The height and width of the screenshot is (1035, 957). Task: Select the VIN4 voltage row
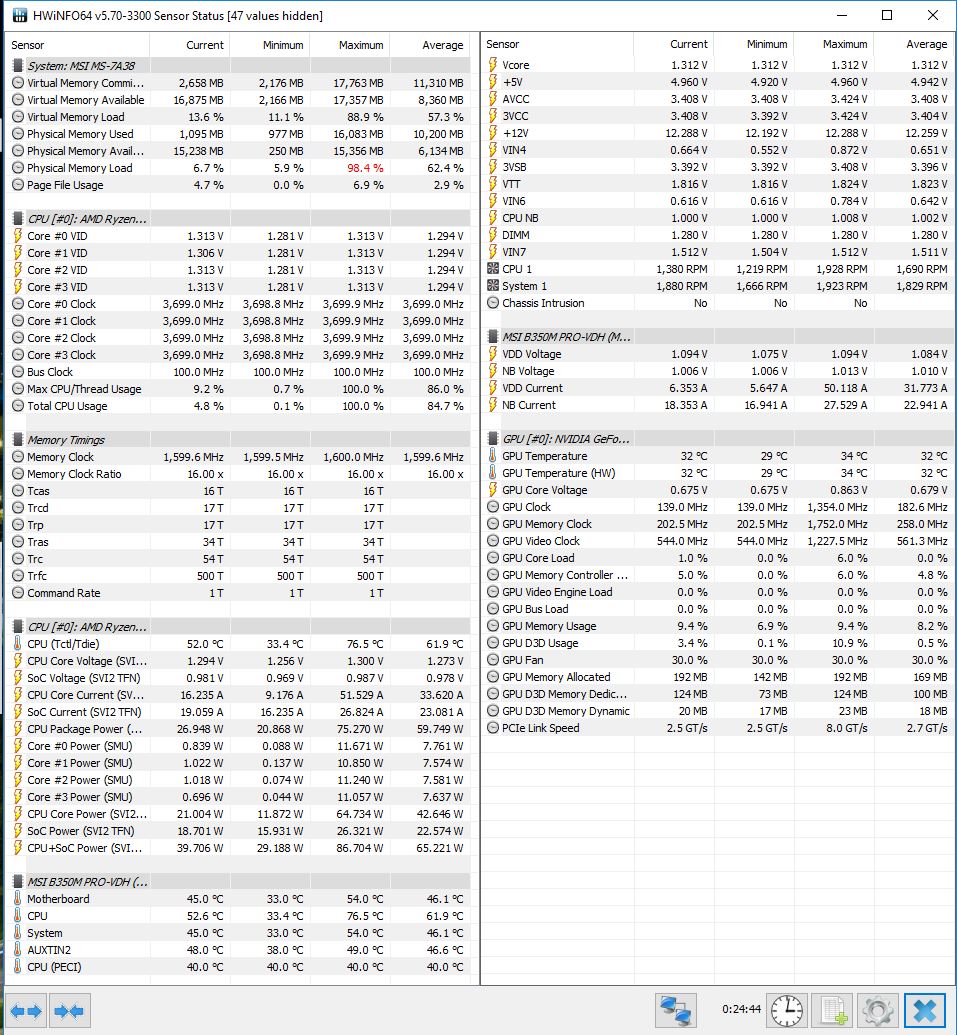pyautogui.click(x=718, y=150)
